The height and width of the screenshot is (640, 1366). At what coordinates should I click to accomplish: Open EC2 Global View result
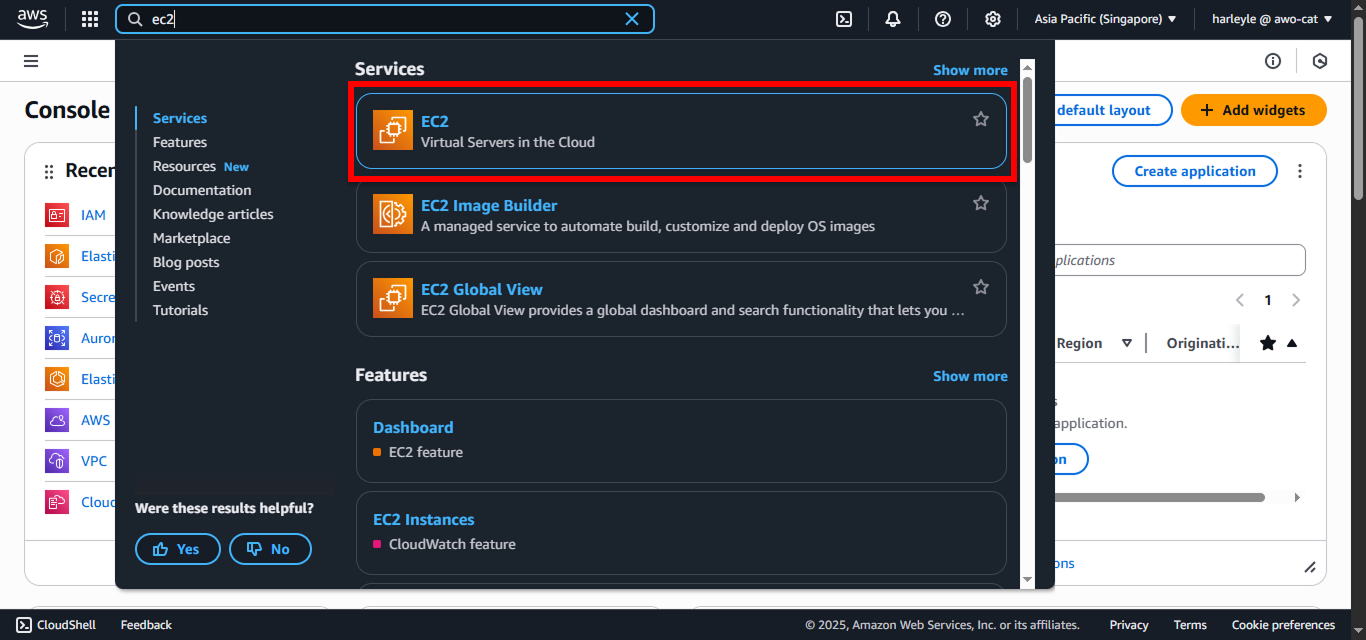point(681,299)
